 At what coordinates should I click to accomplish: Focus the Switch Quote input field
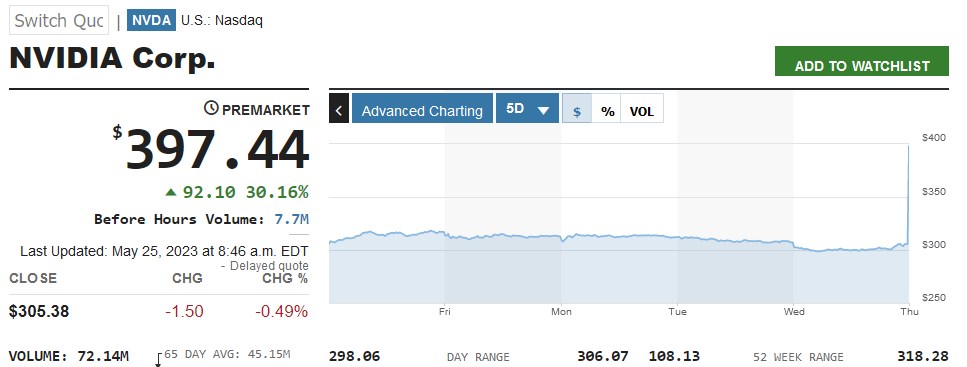tap(59, 20)
